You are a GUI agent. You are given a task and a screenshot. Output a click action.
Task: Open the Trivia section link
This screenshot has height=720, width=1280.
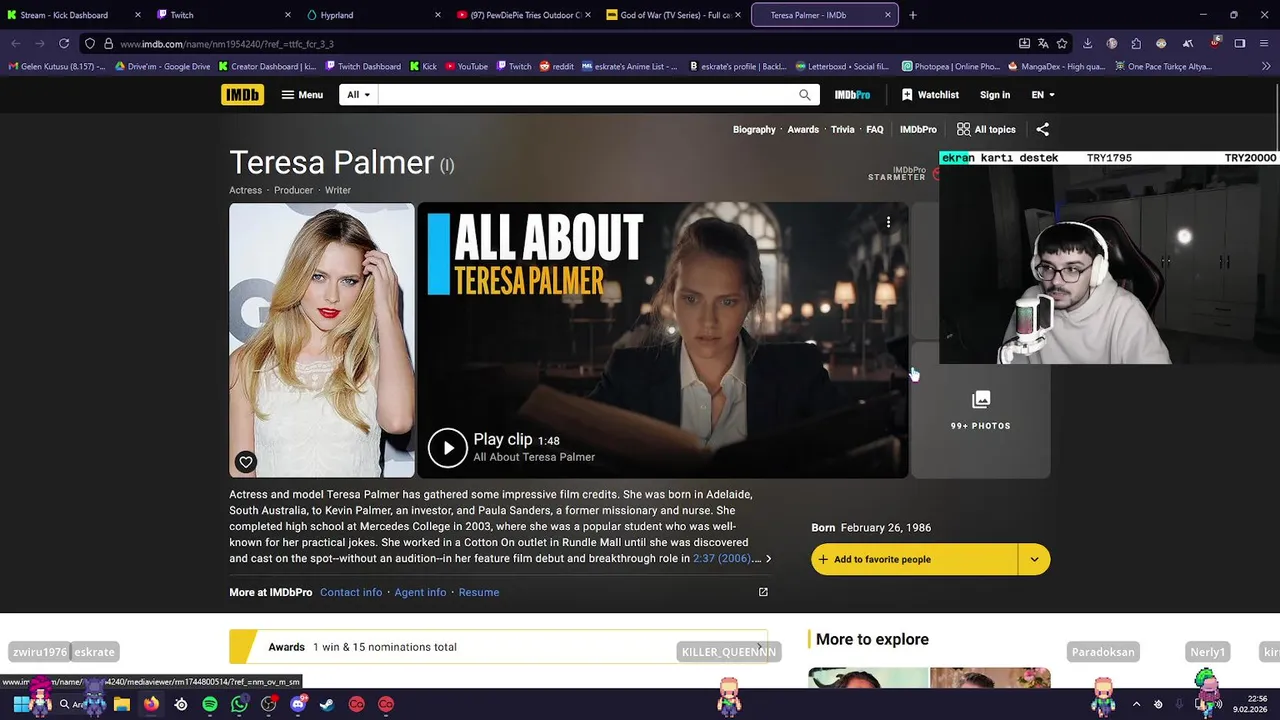(843, 129)
